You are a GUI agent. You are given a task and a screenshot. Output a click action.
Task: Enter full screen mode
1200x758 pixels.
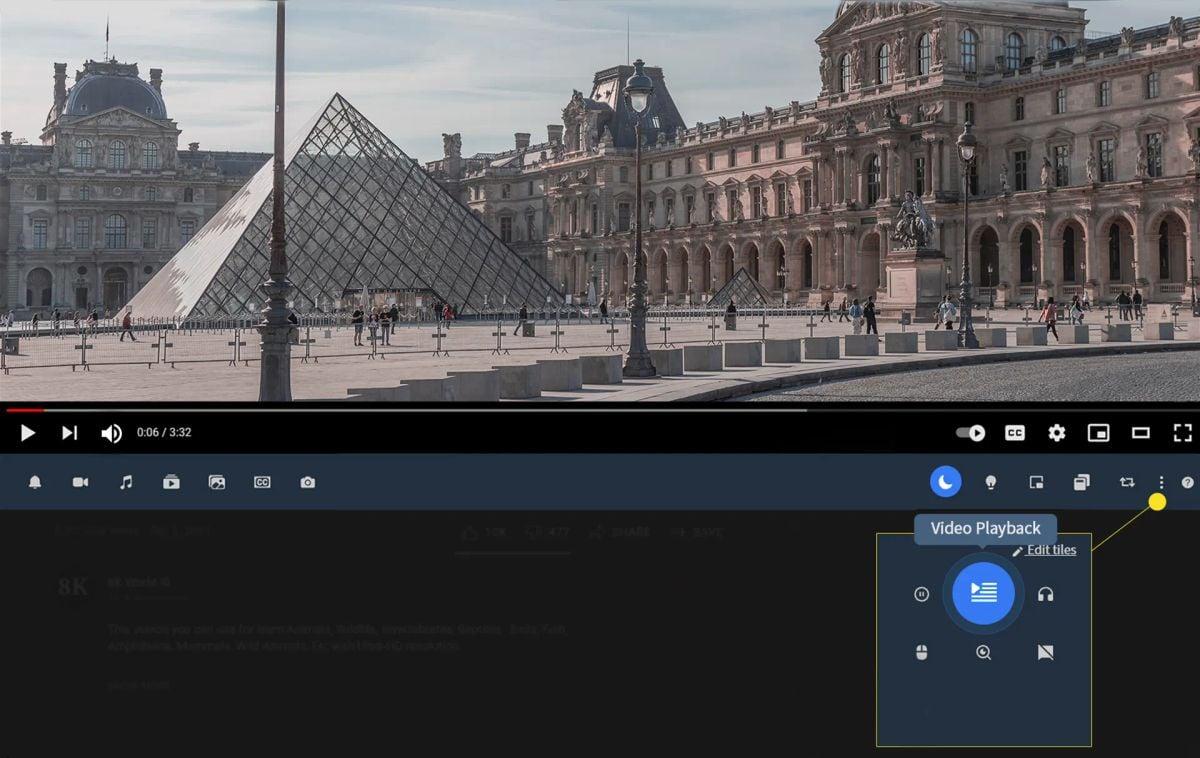point(1182,433)
